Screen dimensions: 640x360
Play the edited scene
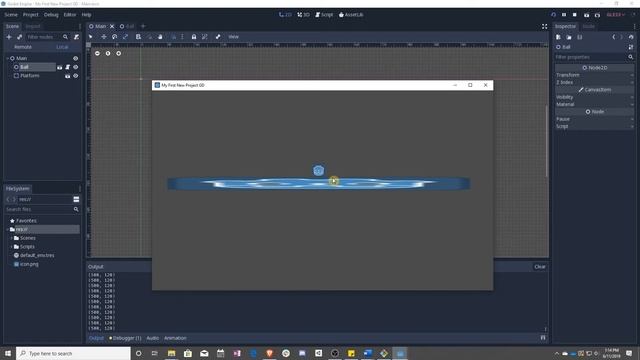click(x=587, y=15)
